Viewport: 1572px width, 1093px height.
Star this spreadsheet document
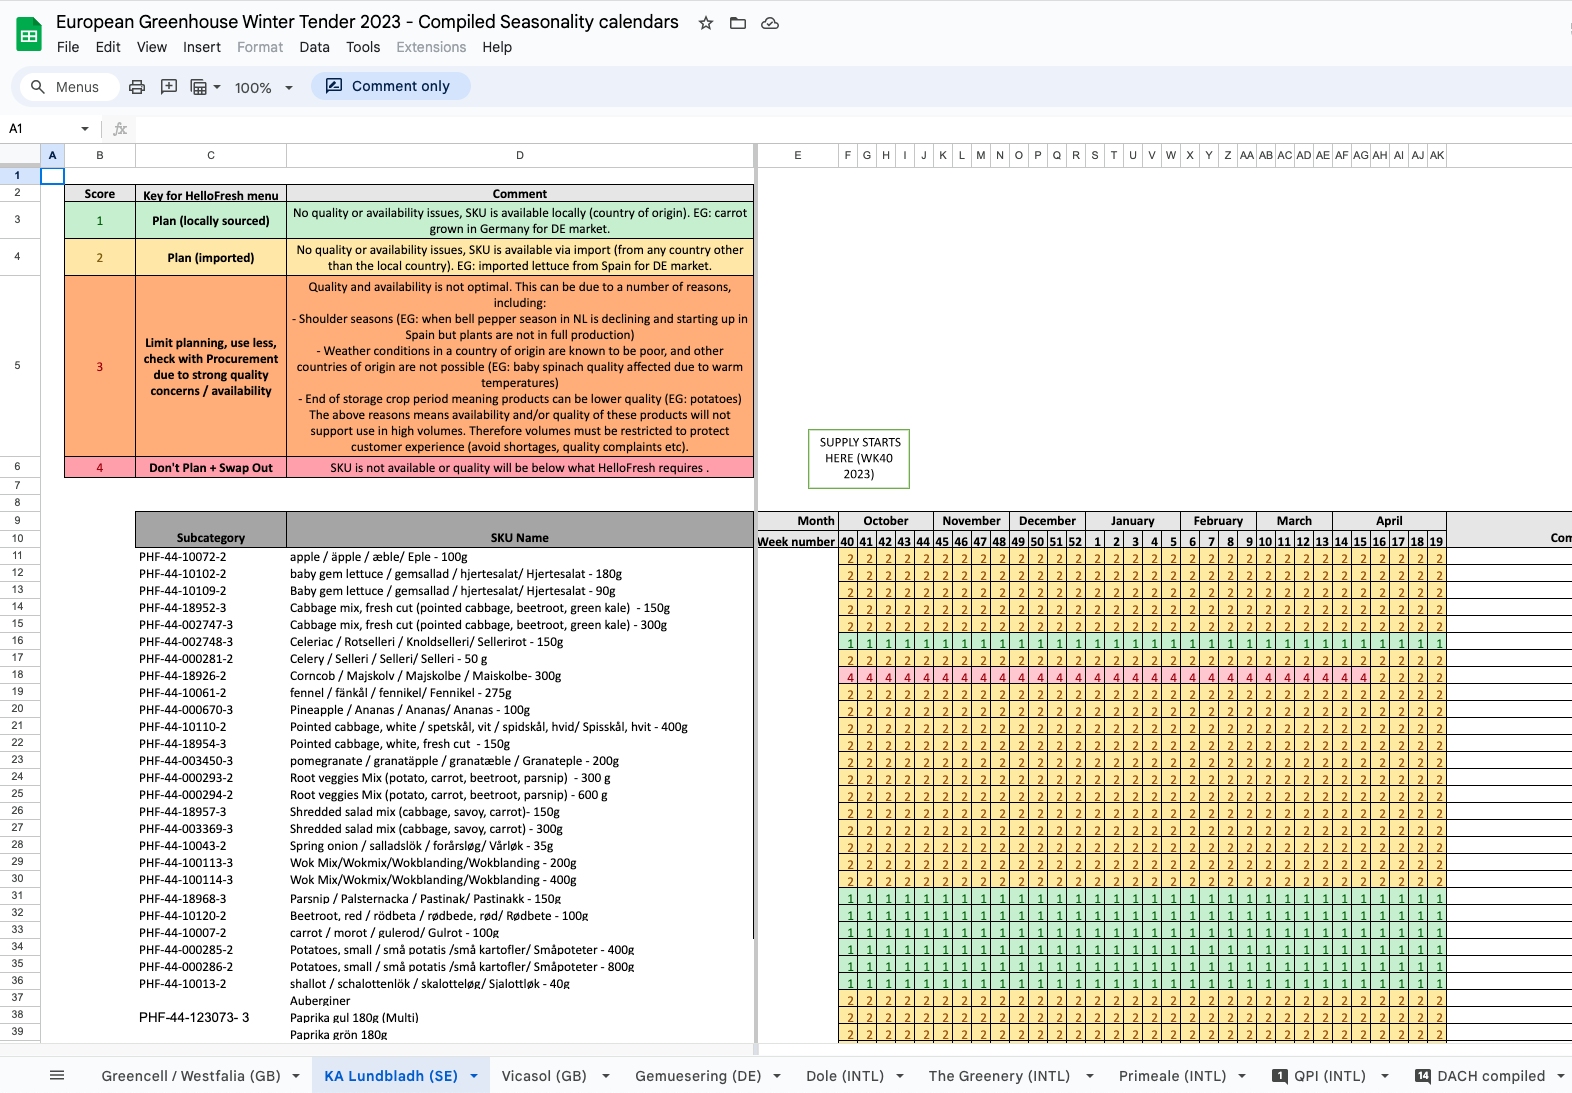coord(706,23)
